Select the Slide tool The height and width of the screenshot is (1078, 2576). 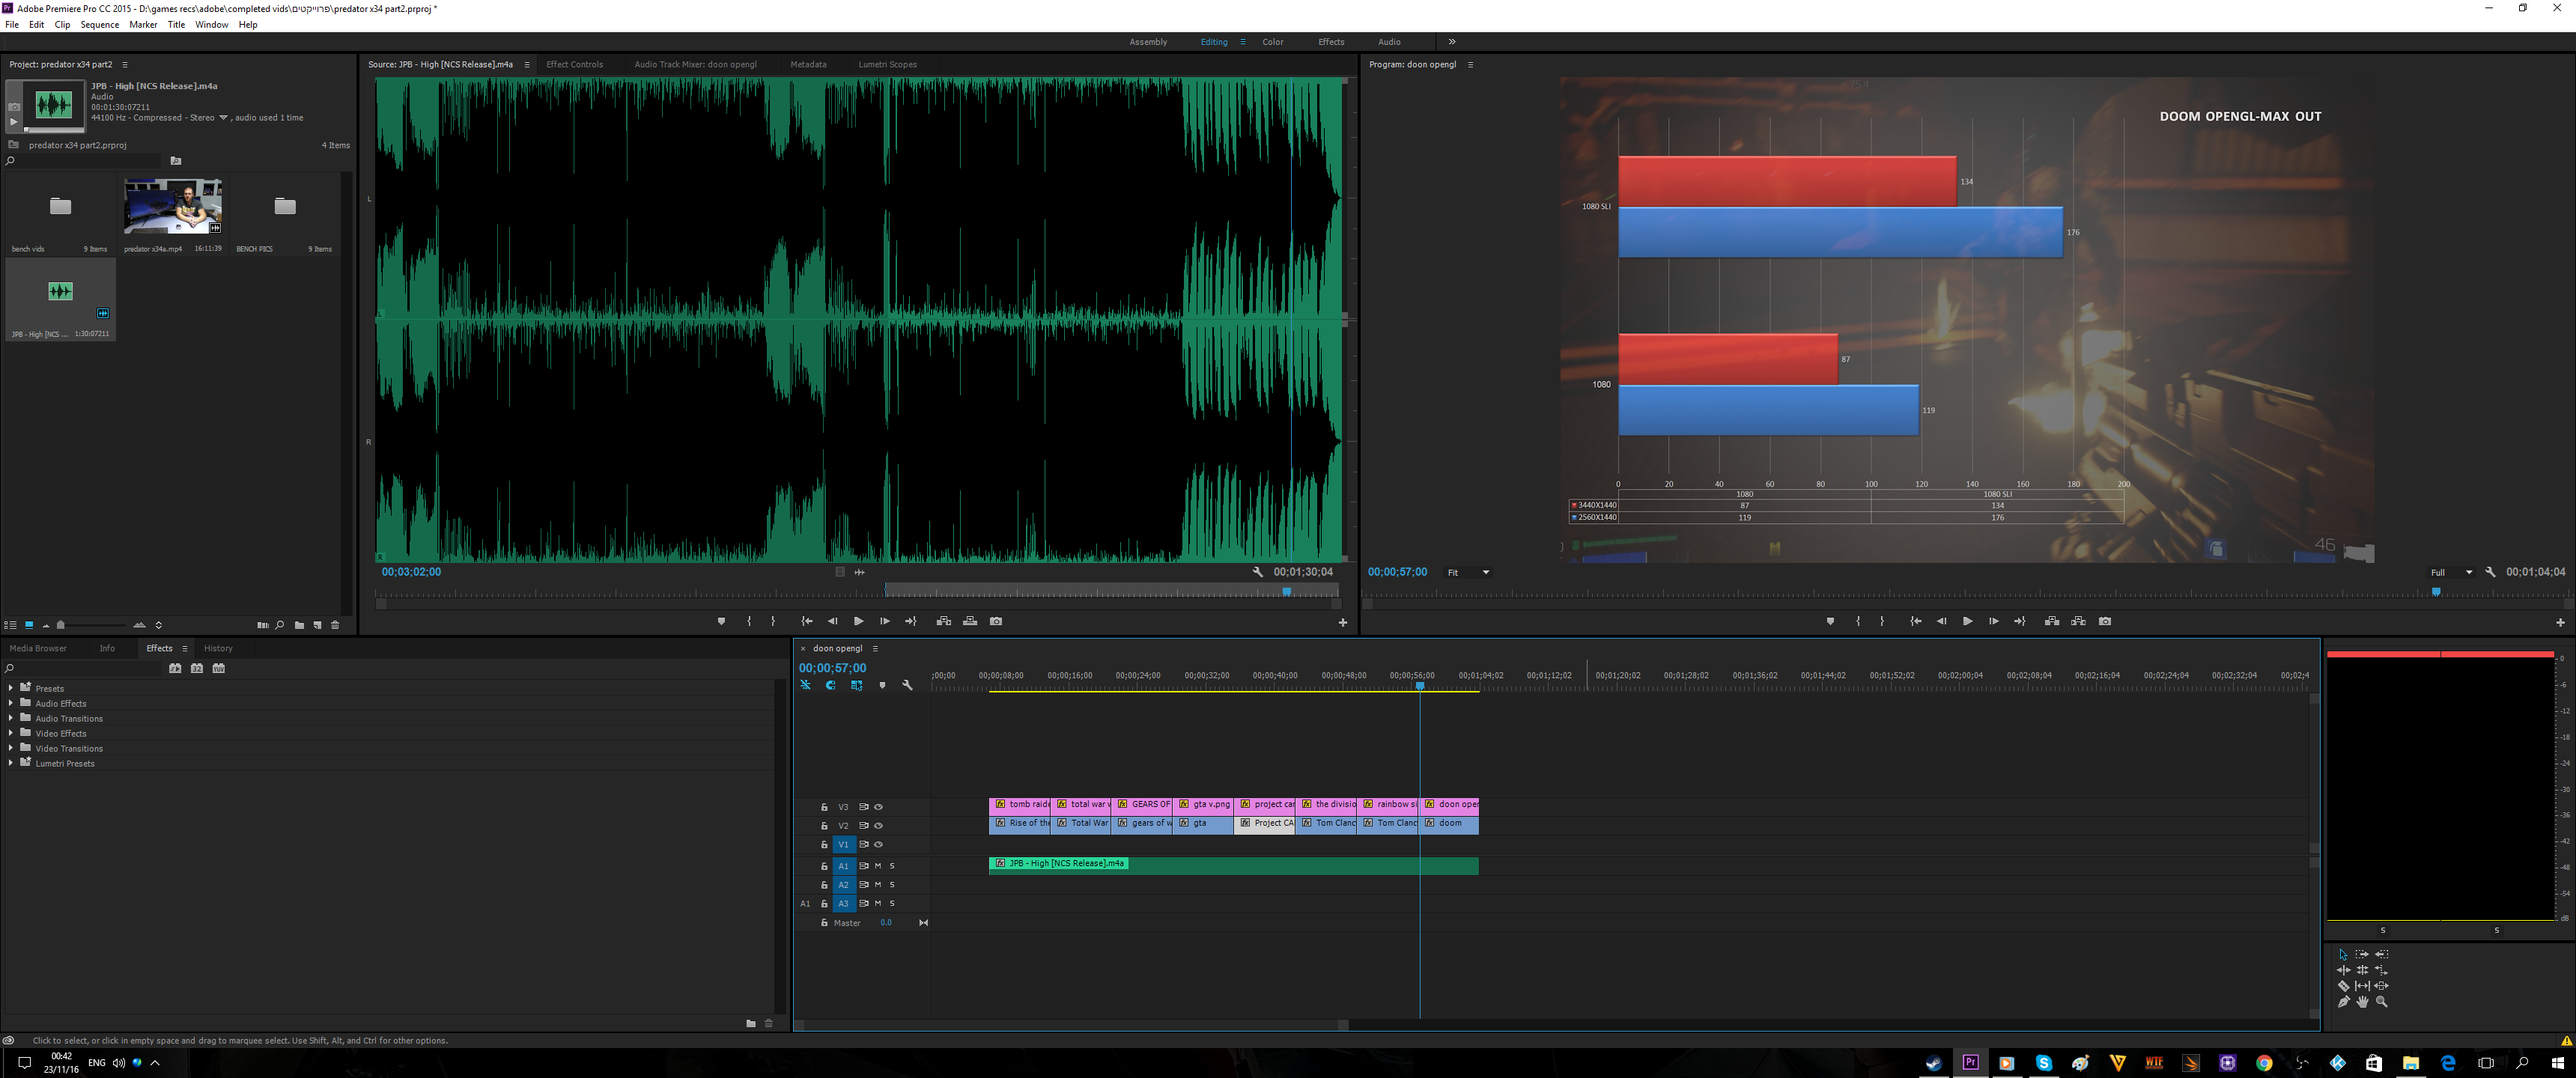click(x=2382, y=986)
